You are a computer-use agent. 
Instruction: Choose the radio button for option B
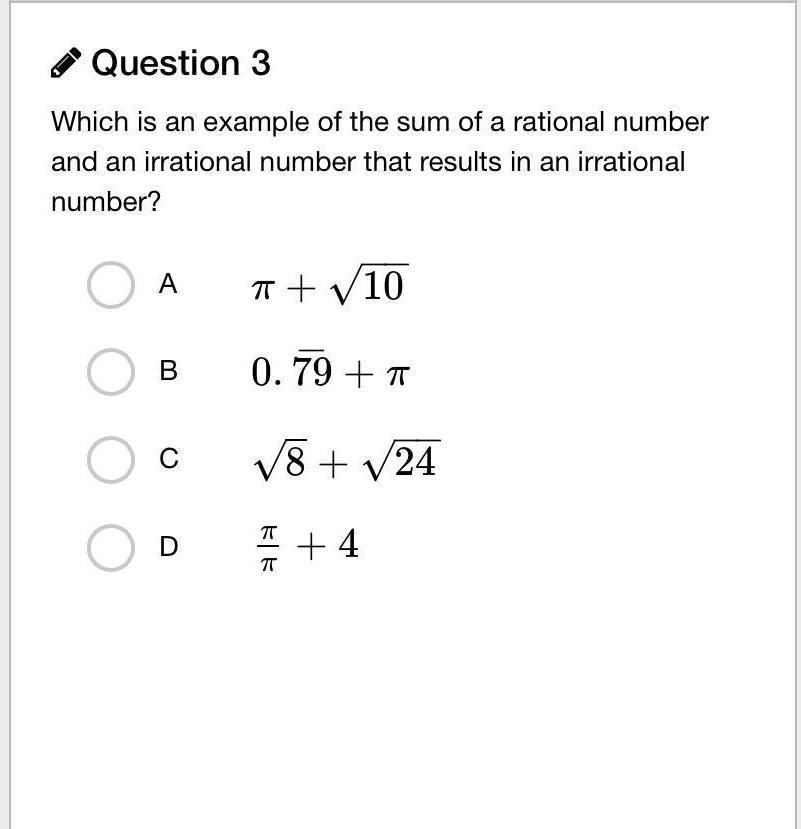(x=111, y=372)
